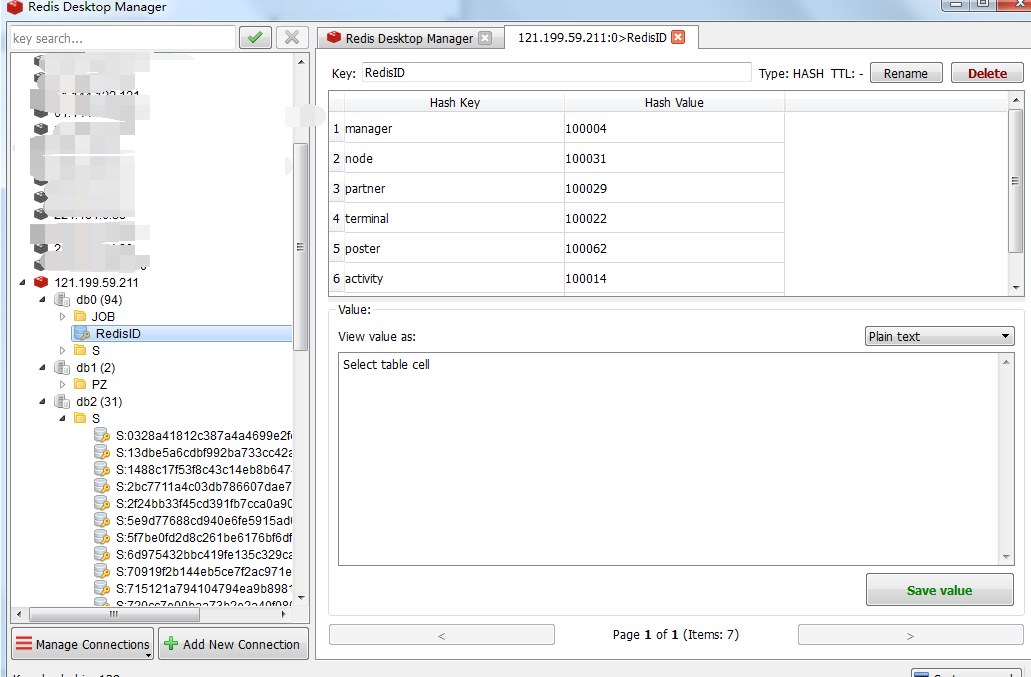This screenshot has height=677, width=1031.
Task: Expand the JOB folder
Action: (62, 317)
